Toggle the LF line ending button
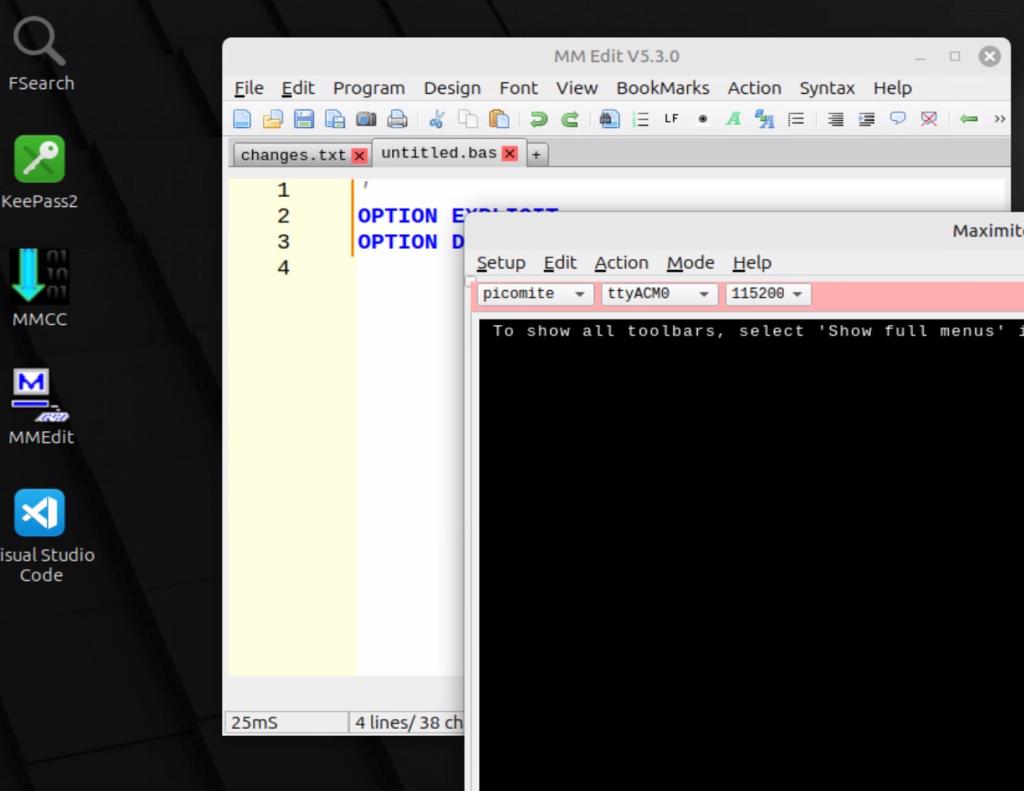The image size is (1024, 791). [671, 119]
